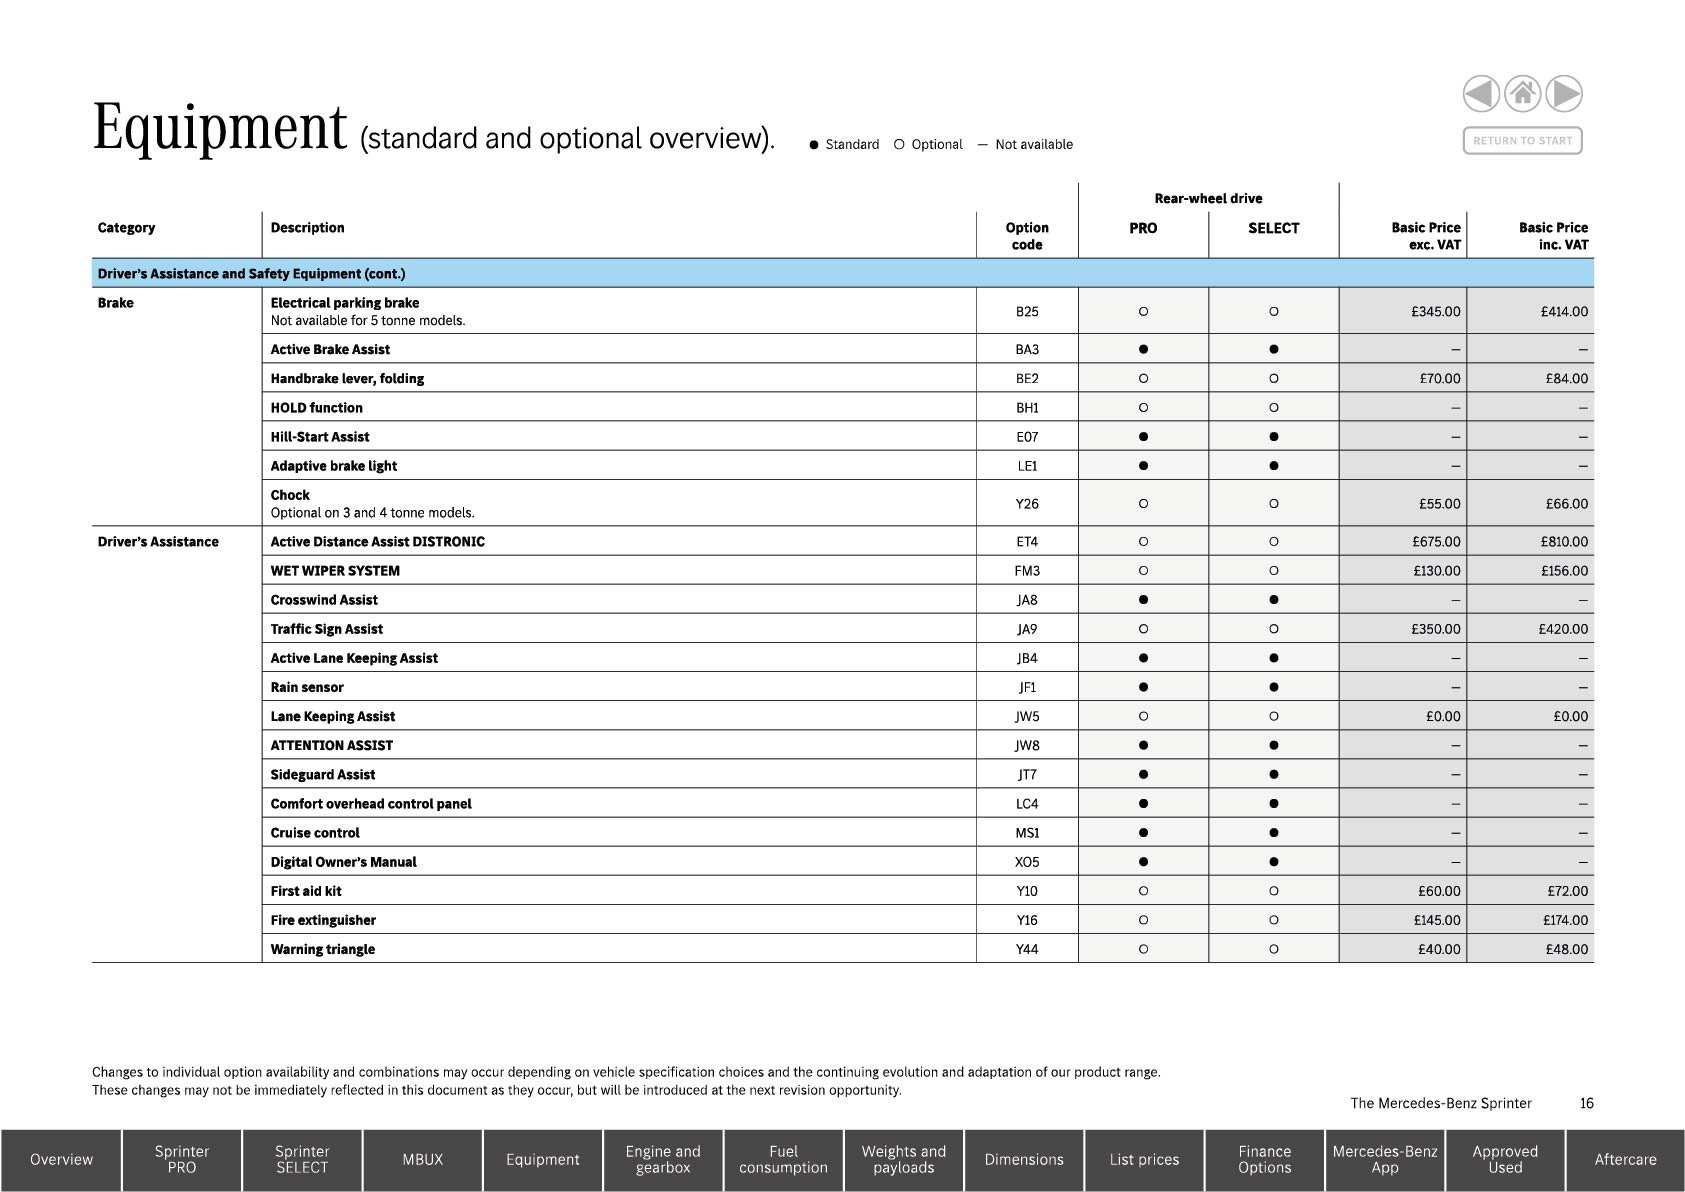The image size is (1685, 1192).
Task: Open the Mercedes-Benz App tab
Action: (1385, 1160)
